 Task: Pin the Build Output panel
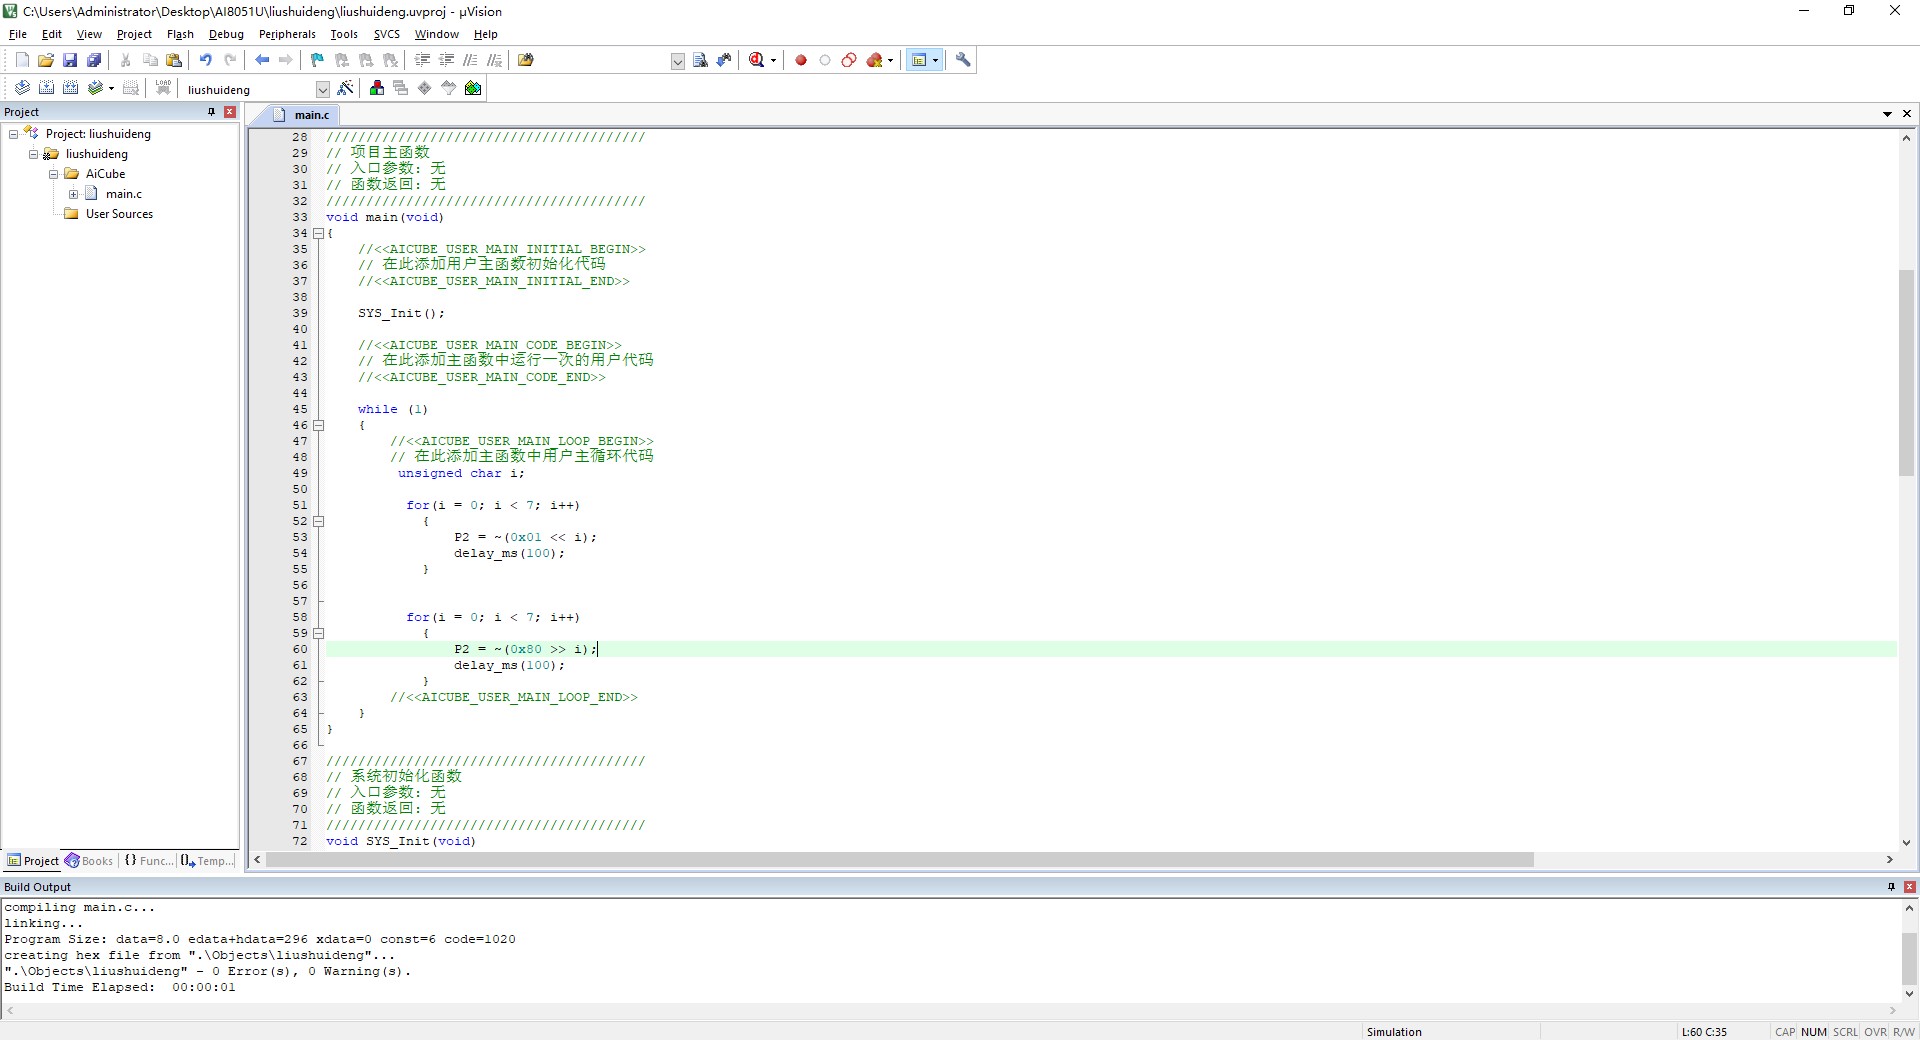coord(1891,887)
